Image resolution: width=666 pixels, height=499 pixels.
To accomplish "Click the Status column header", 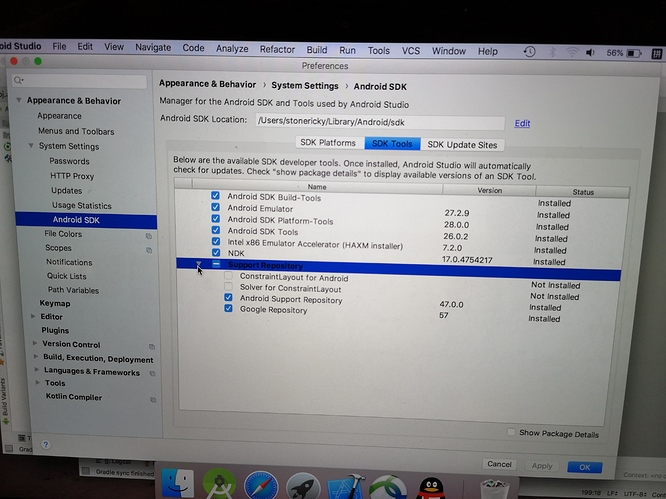I will point(583,192).
